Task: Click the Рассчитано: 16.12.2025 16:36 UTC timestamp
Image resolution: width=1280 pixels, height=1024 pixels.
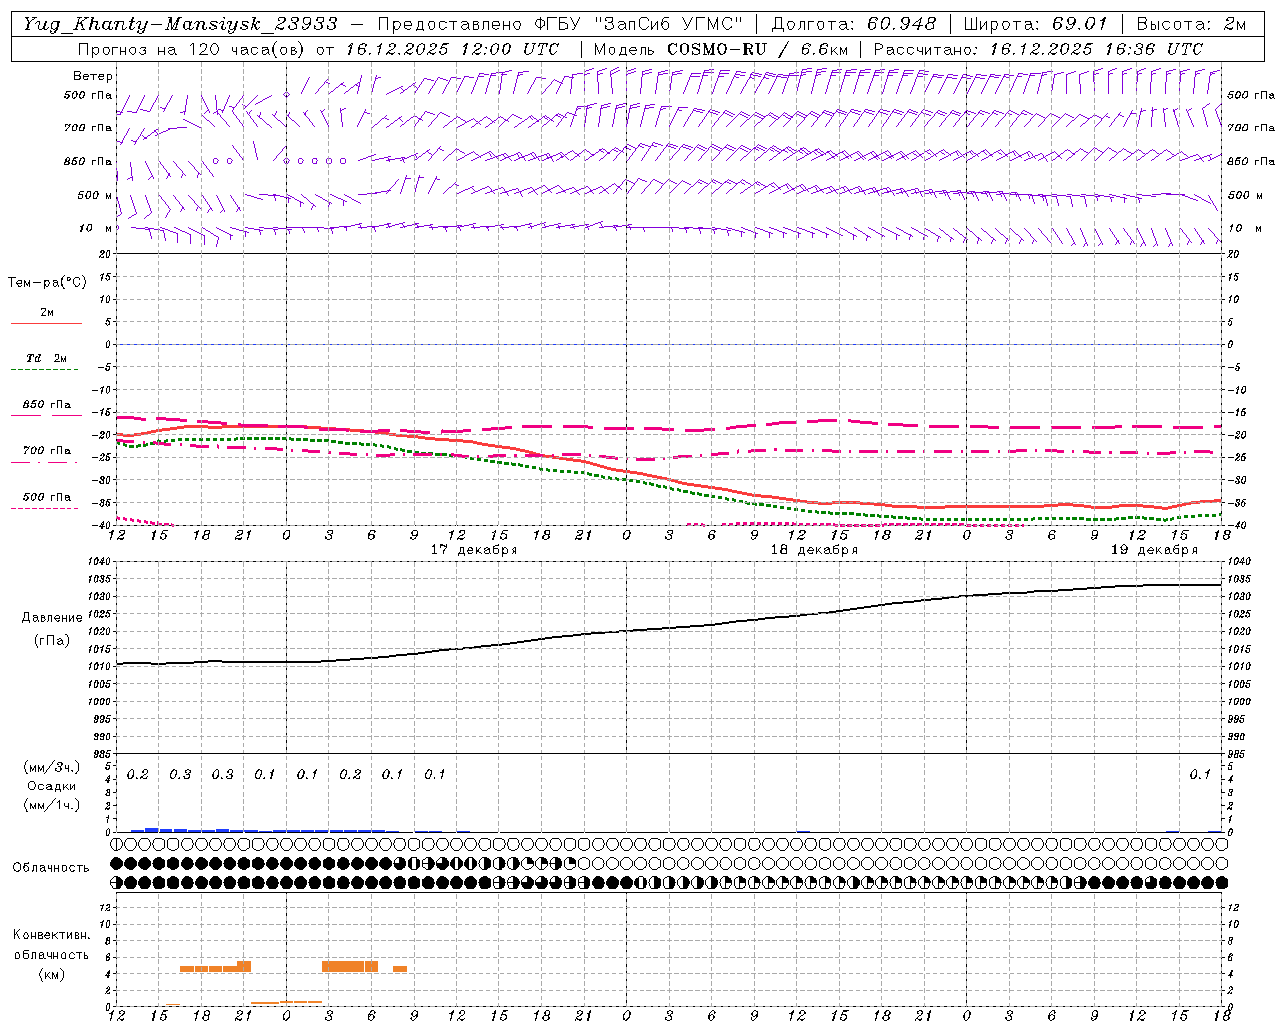Action: click(x=1038, y=49)
